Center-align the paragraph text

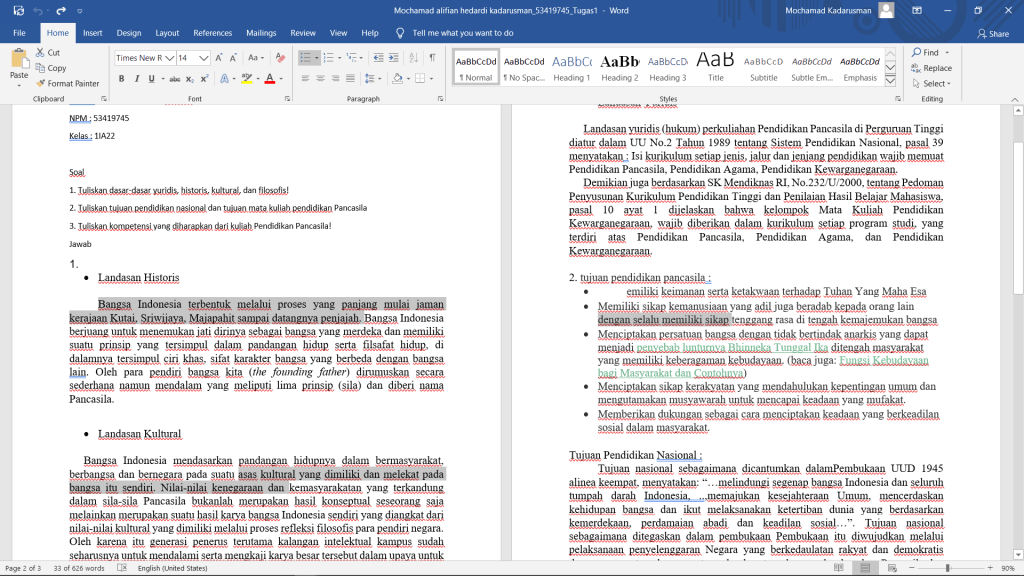321,79
